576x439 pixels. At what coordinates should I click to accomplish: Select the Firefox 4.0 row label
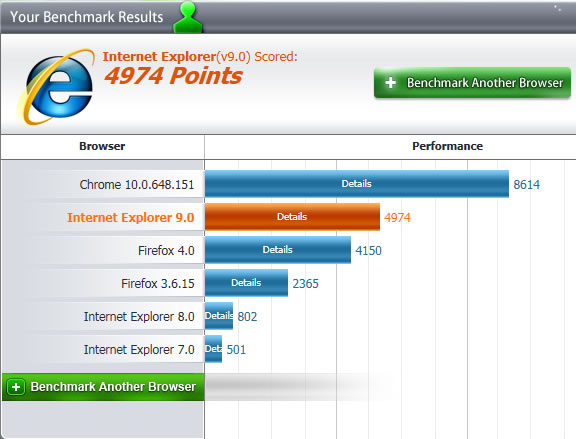[166, 251]
